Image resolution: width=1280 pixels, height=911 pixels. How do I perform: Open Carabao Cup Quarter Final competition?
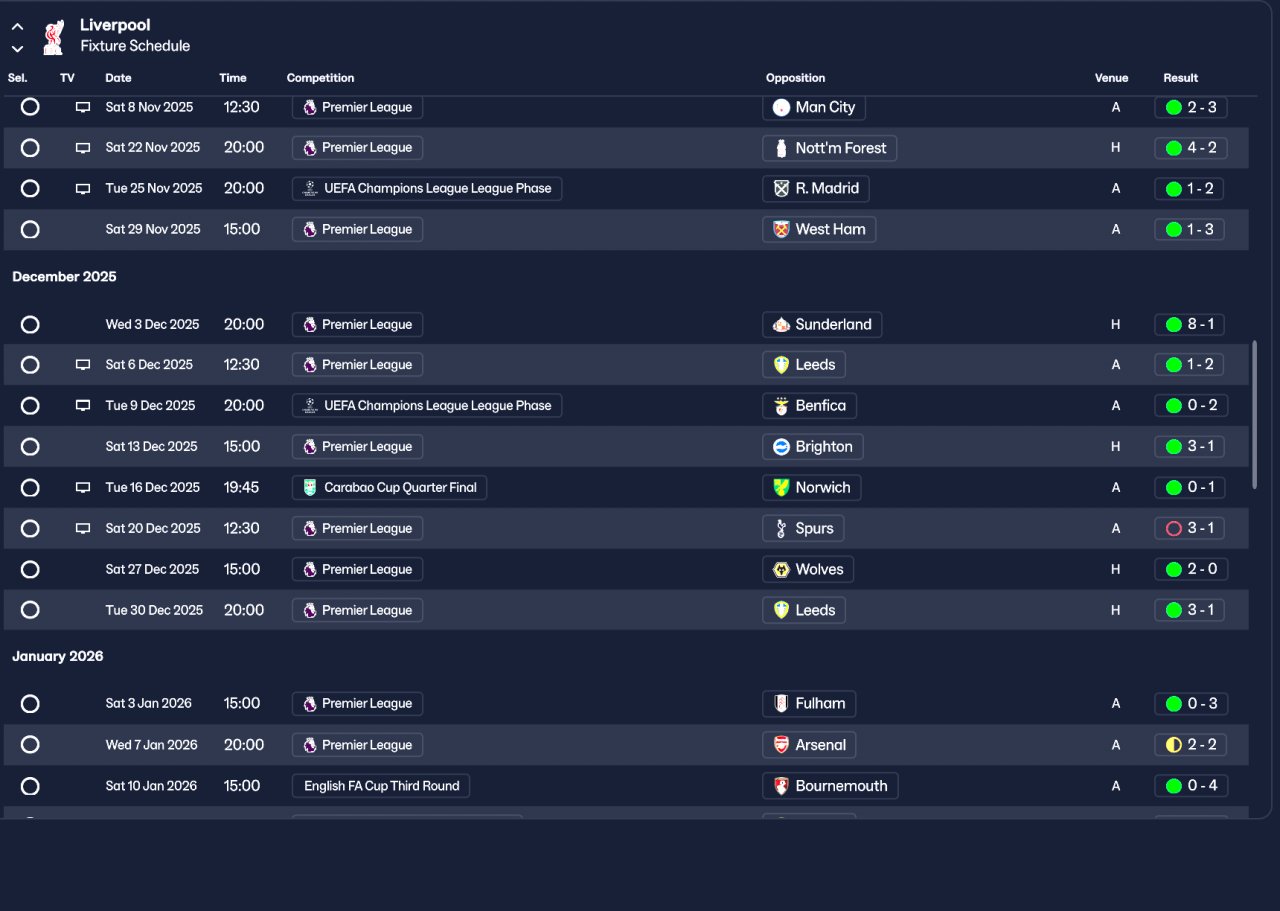pos(389,488)
